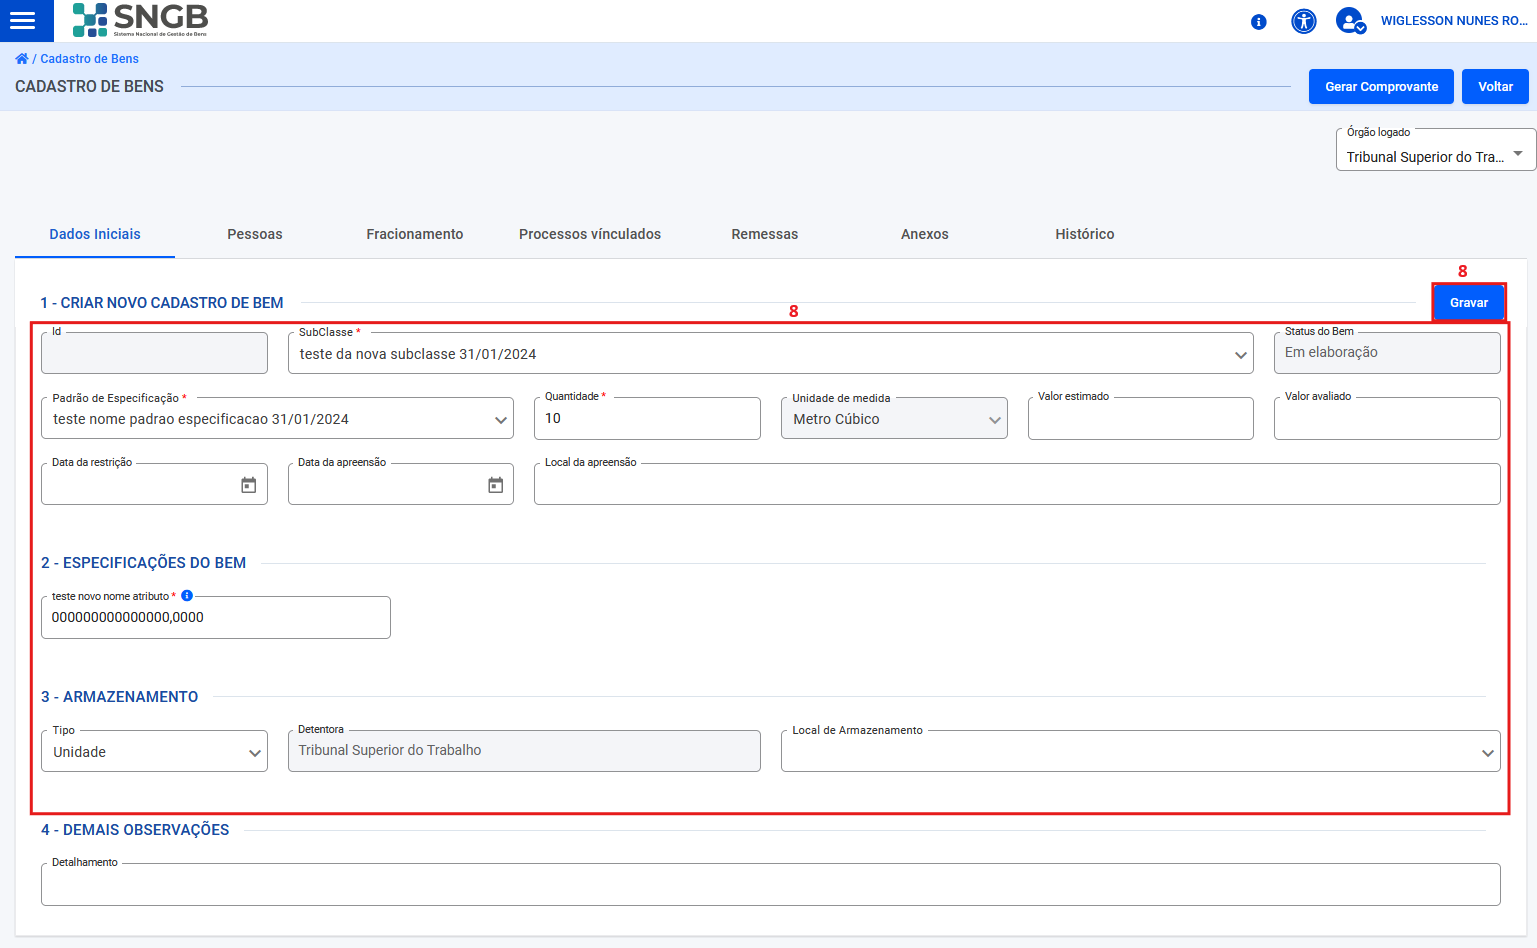Expand Local de Armazenamento dropdown
This screenshot has height=948, width=1537.
(1140, 752)
